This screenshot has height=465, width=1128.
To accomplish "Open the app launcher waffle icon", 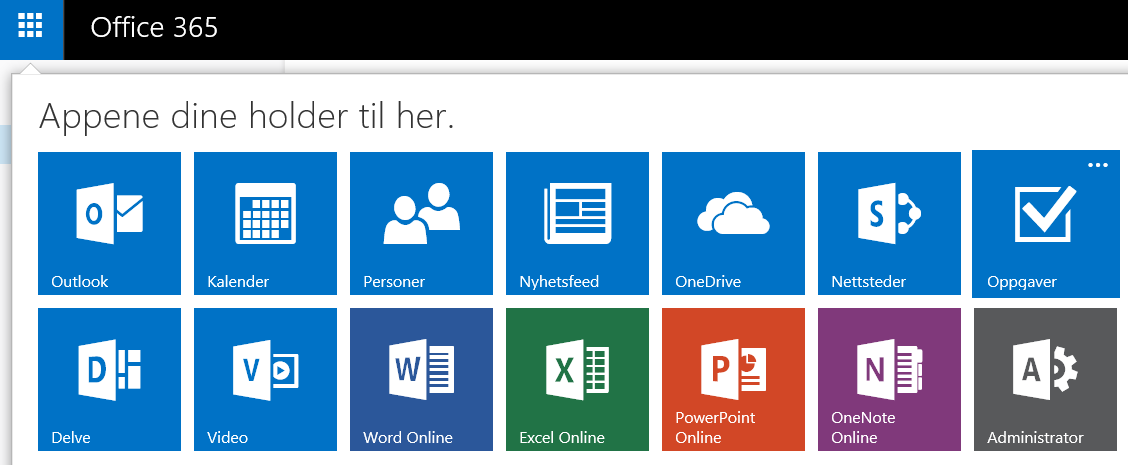I will click(x=31, y=27).
